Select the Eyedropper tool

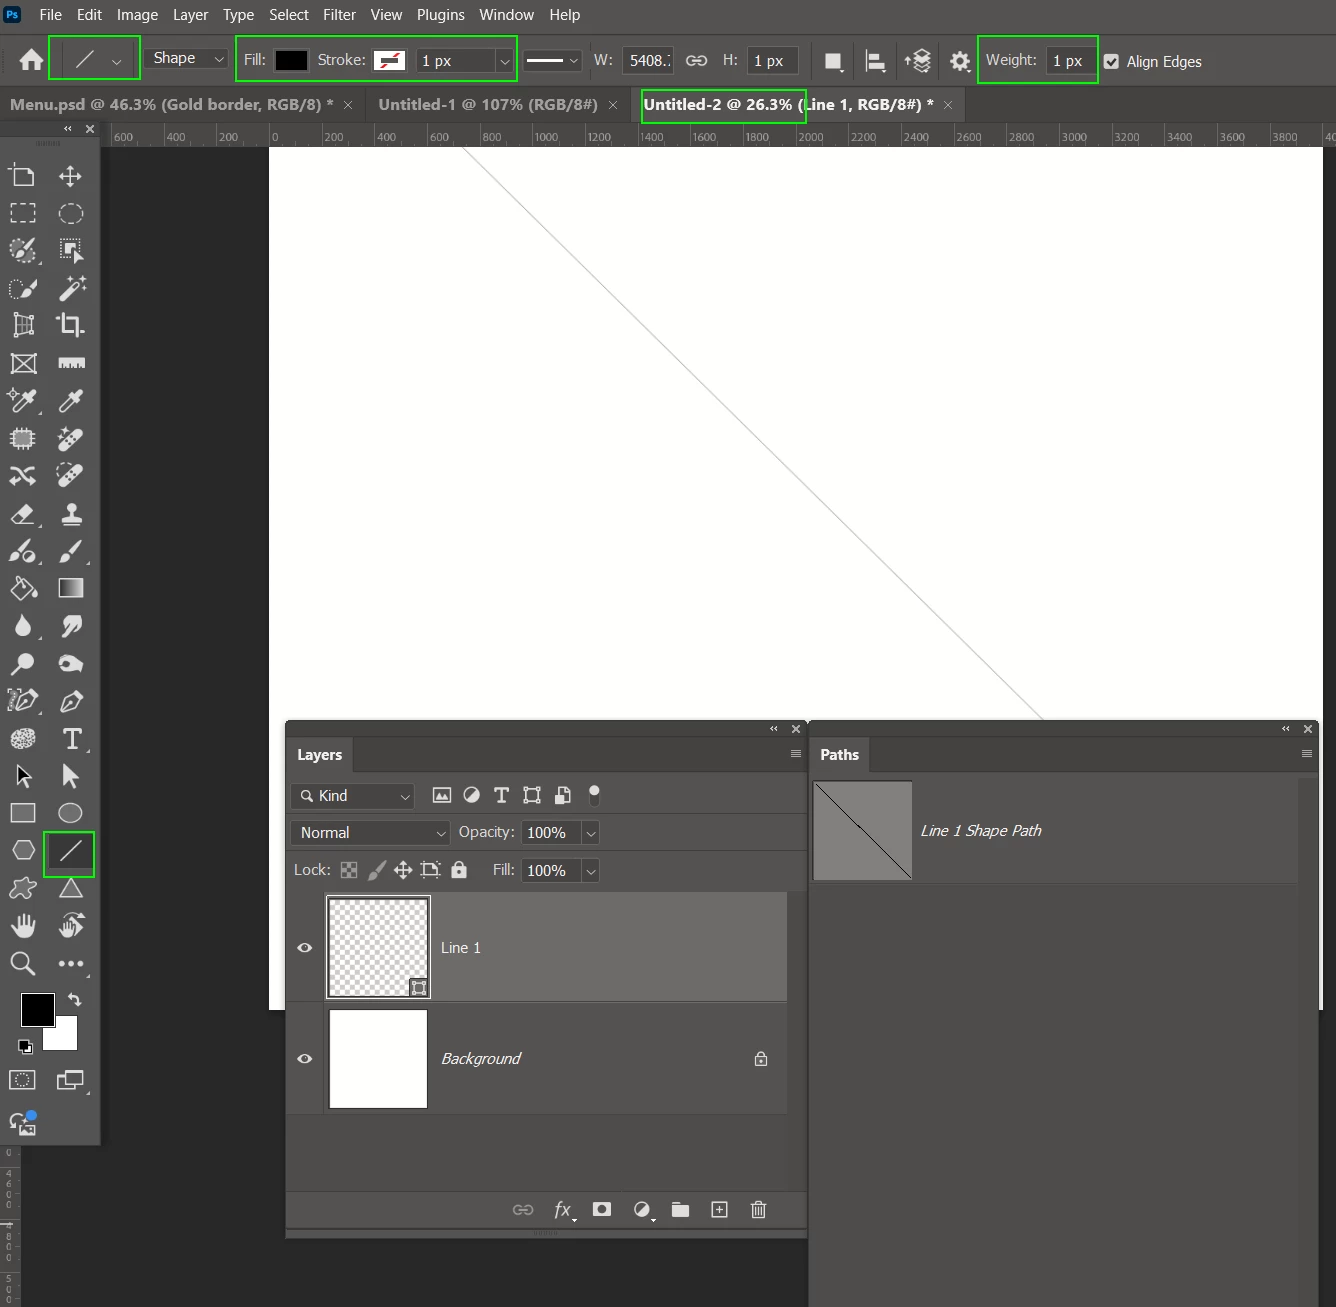pos(70,401)
